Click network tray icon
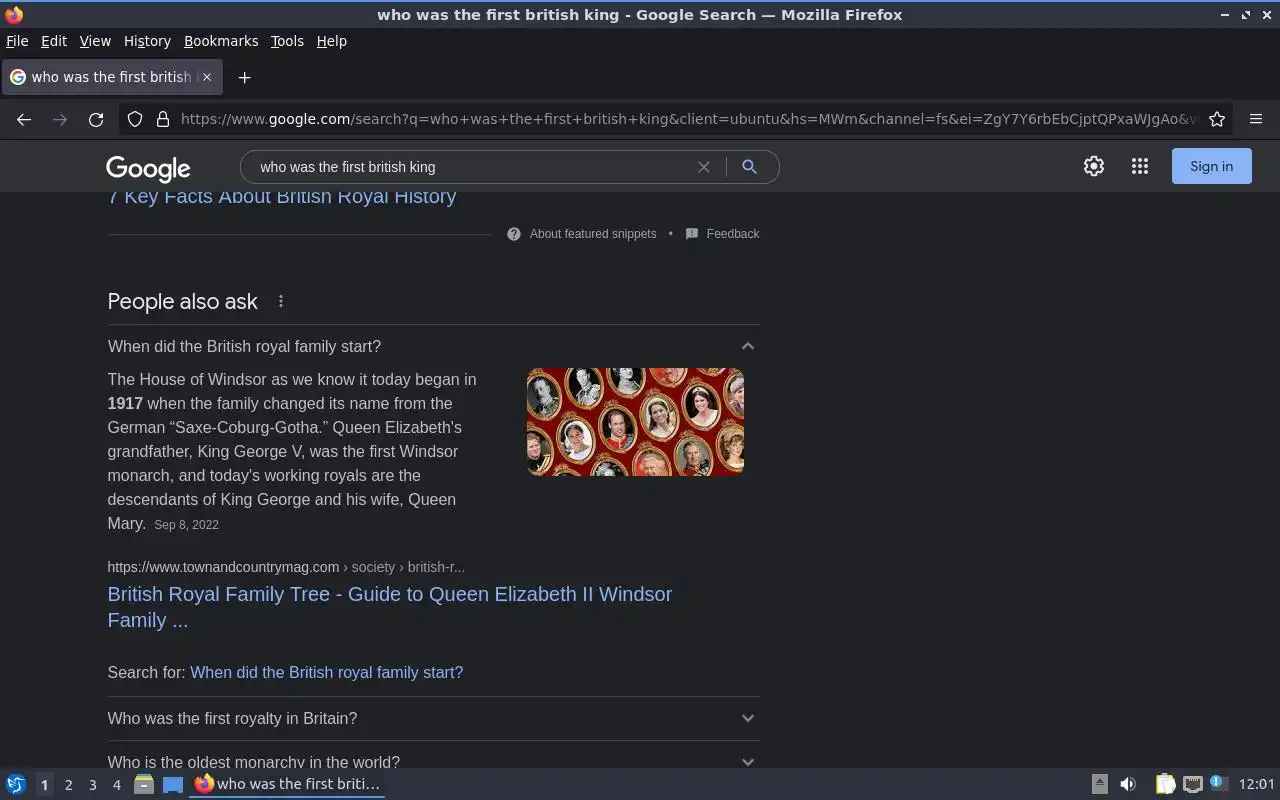The image size is (1280, 800). [1192, 785]
